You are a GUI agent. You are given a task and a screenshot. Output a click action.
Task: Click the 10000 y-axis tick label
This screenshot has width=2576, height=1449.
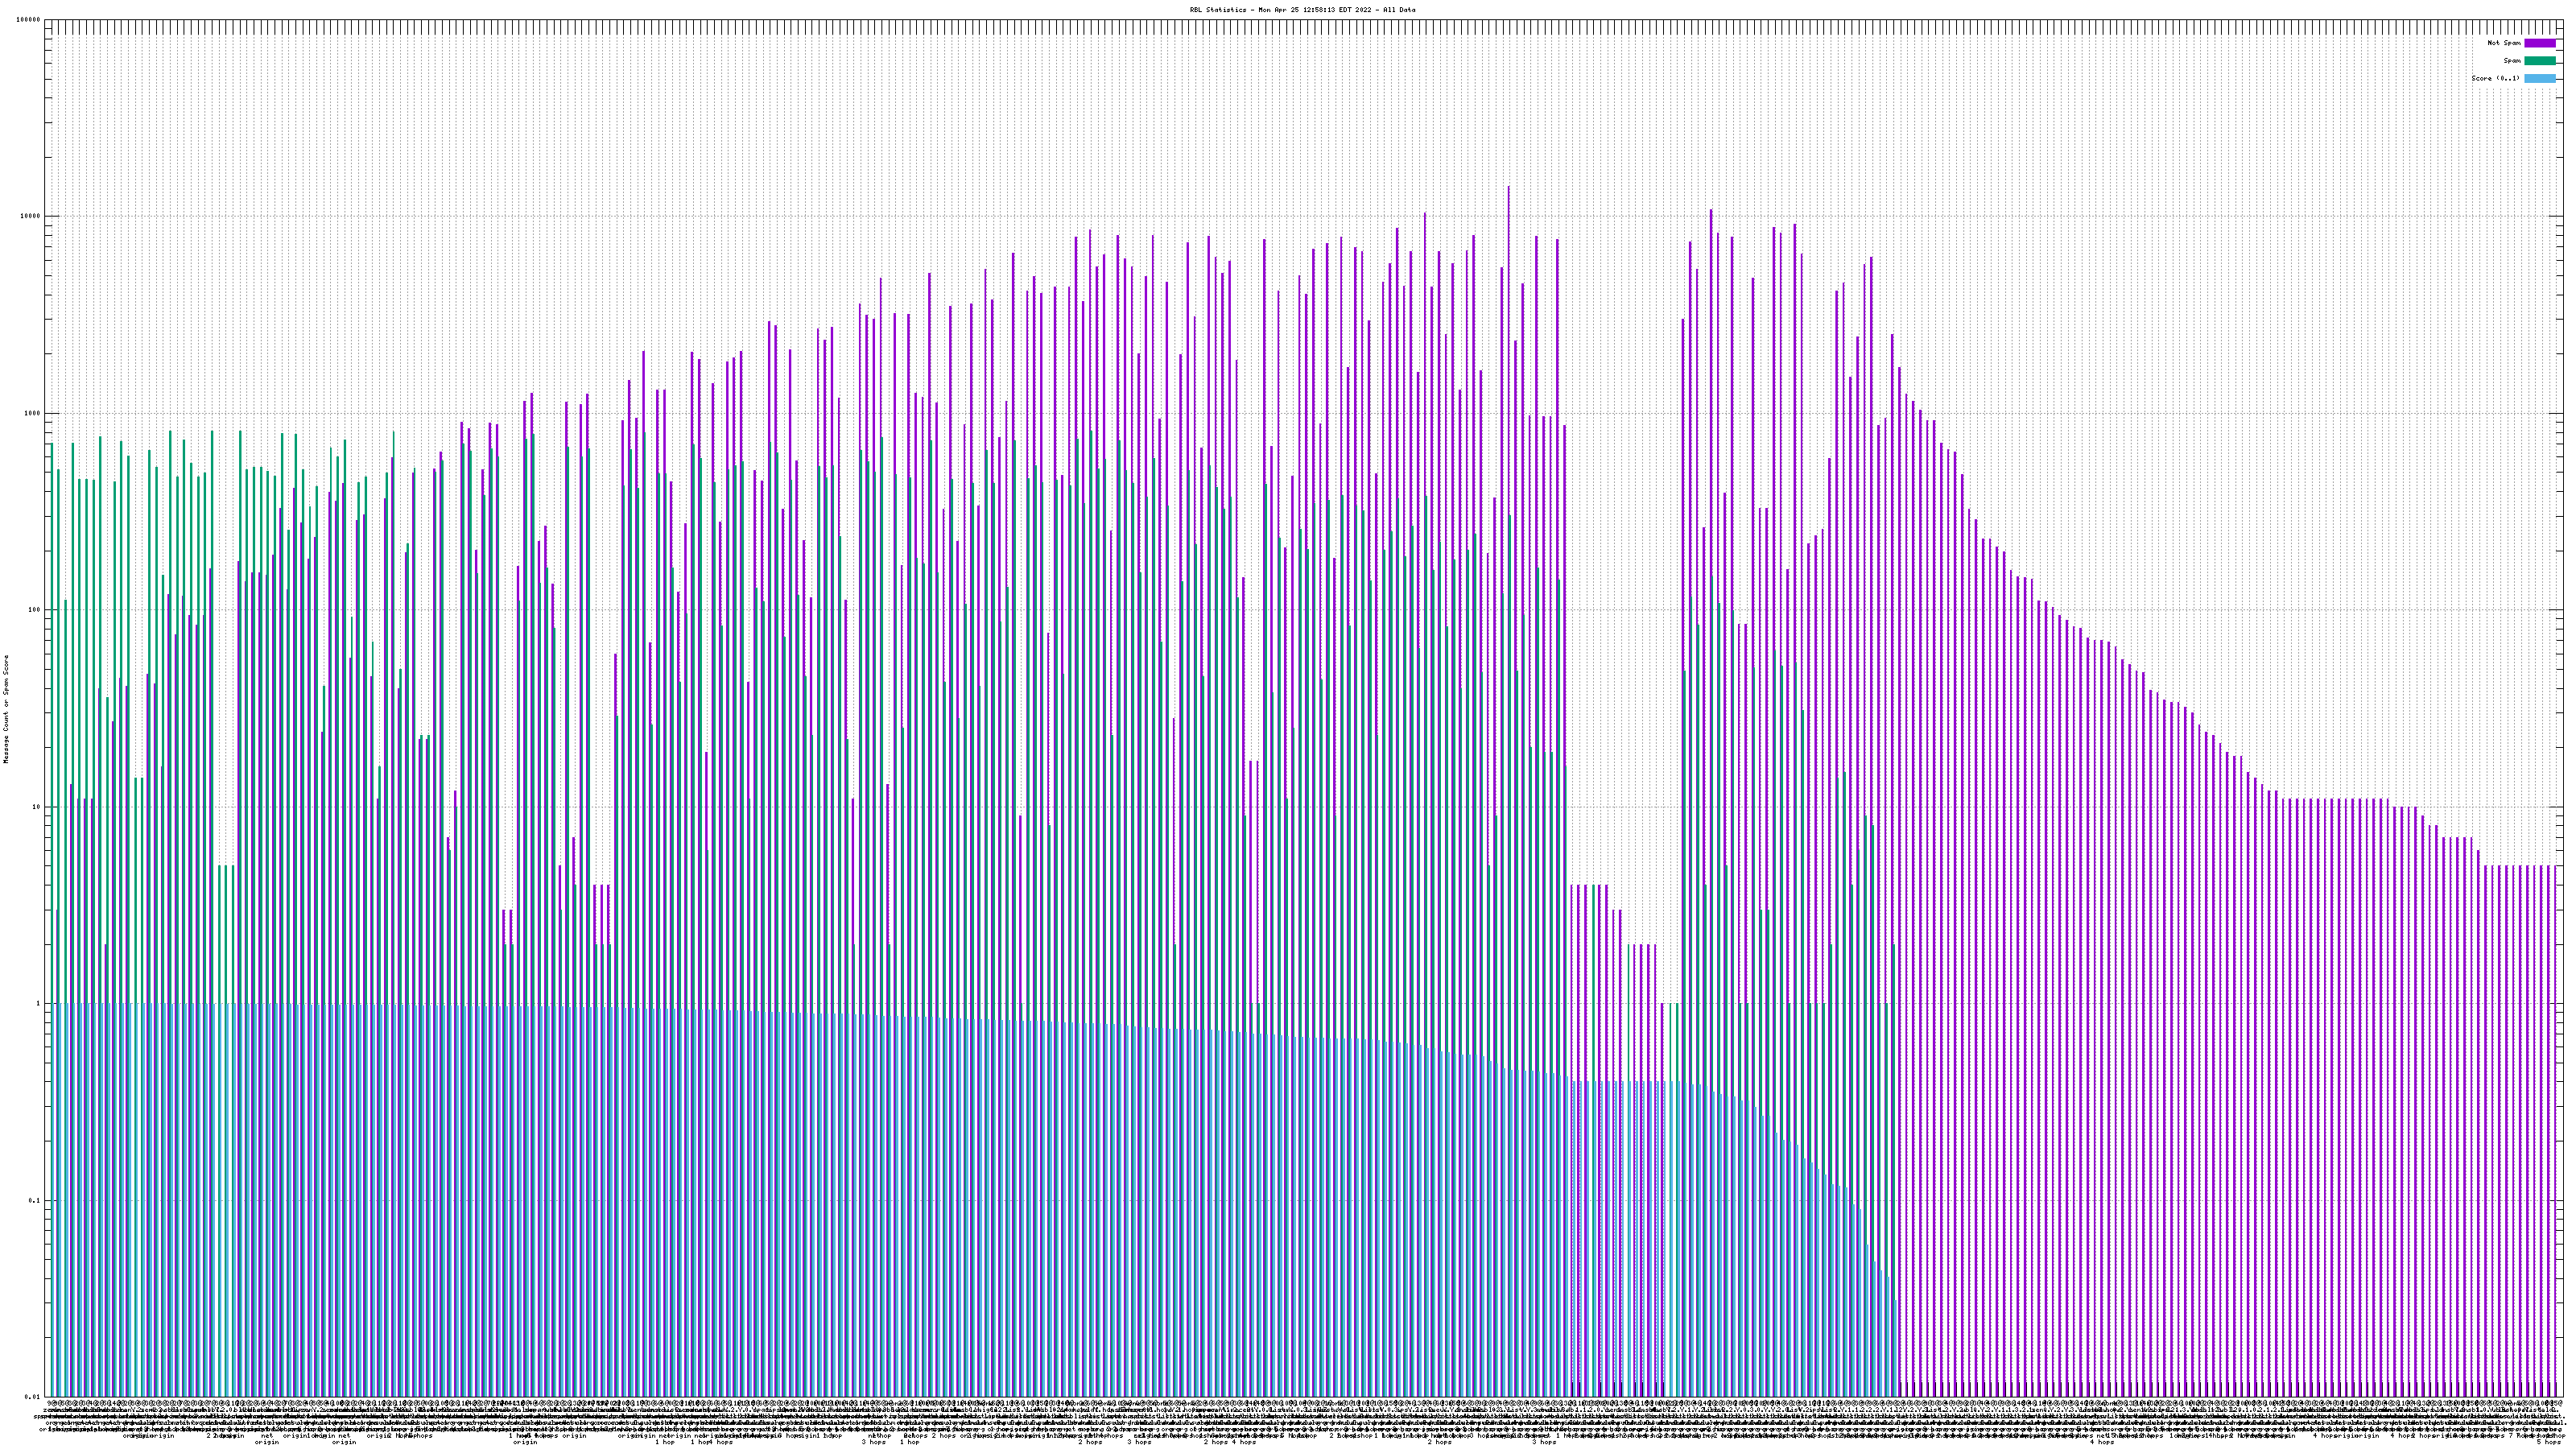(x=31, y=217)
